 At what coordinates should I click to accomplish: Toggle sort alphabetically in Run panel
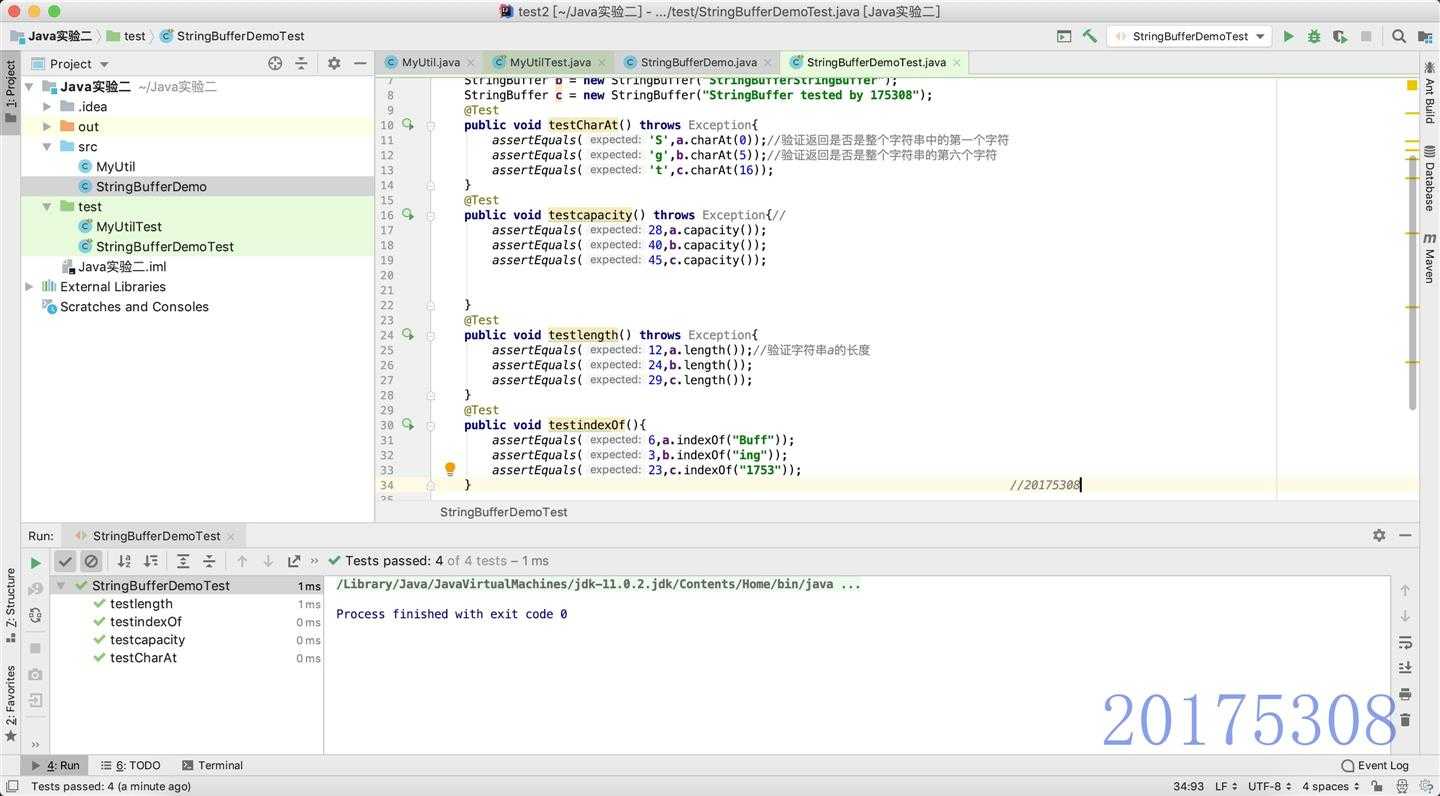click(124, 561)
